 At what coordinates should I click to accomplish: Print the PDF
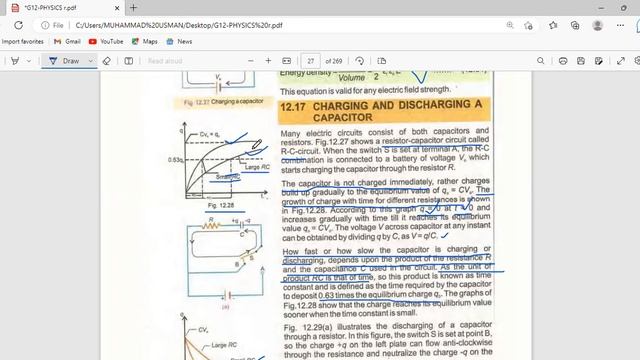click(x=563, y=61)
